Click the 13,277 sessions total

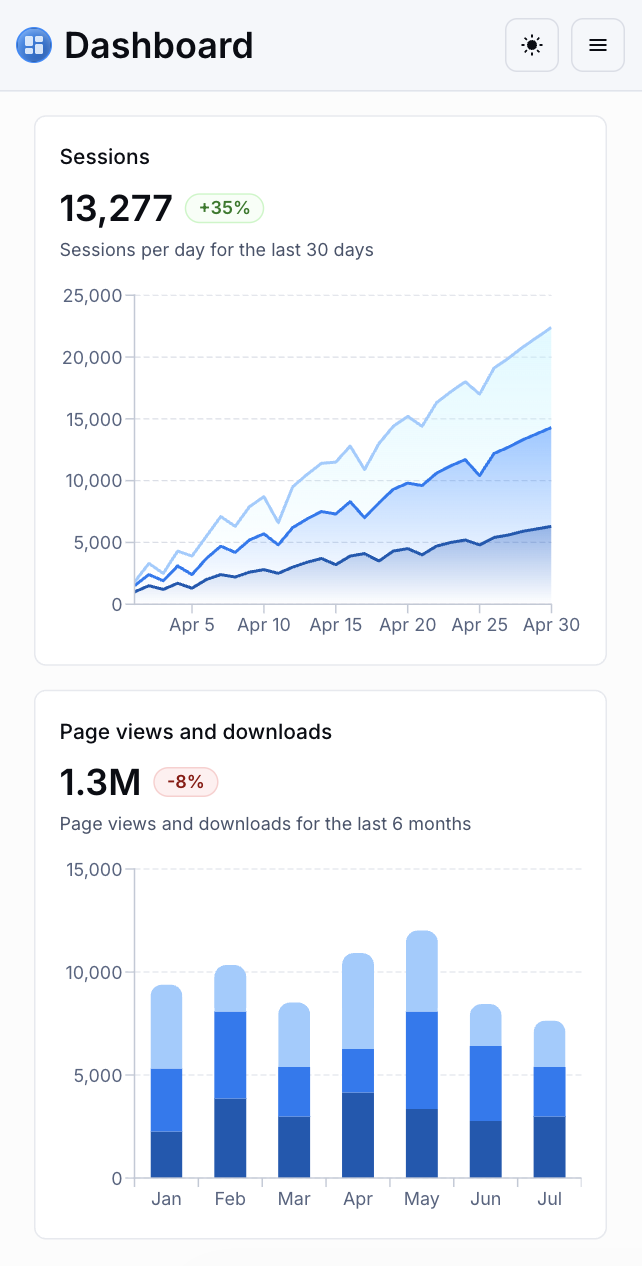pyautogui.click(x=116, y=208)
